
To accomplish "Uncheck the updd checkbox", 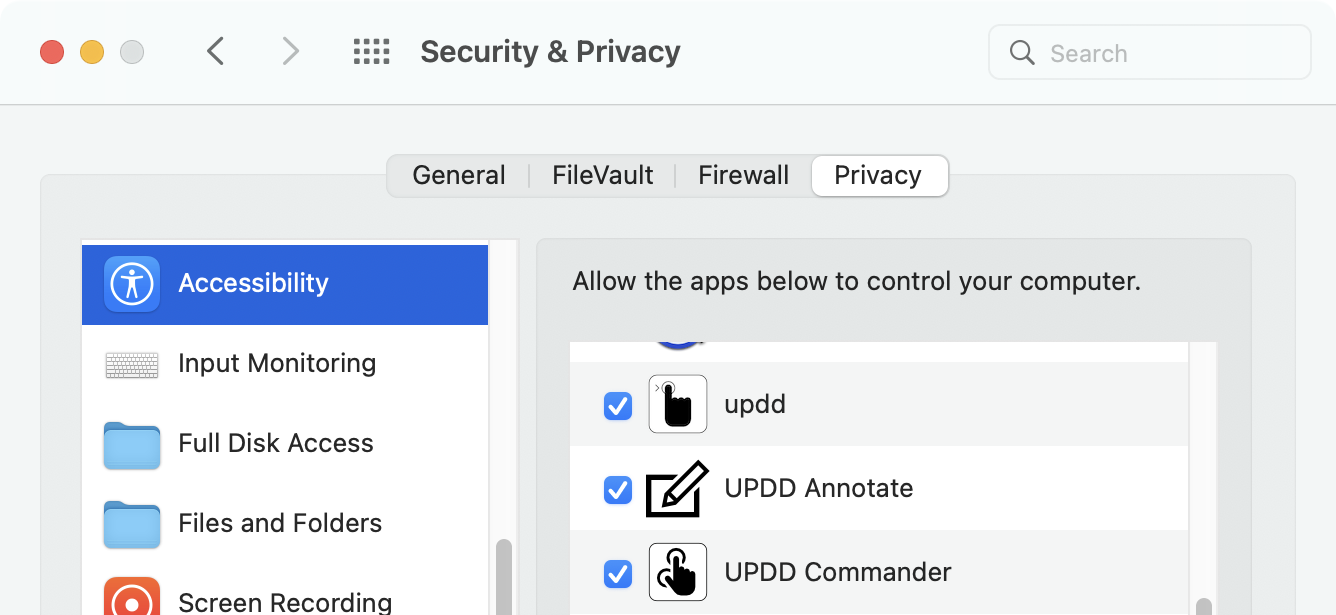I will coord(618,406).
